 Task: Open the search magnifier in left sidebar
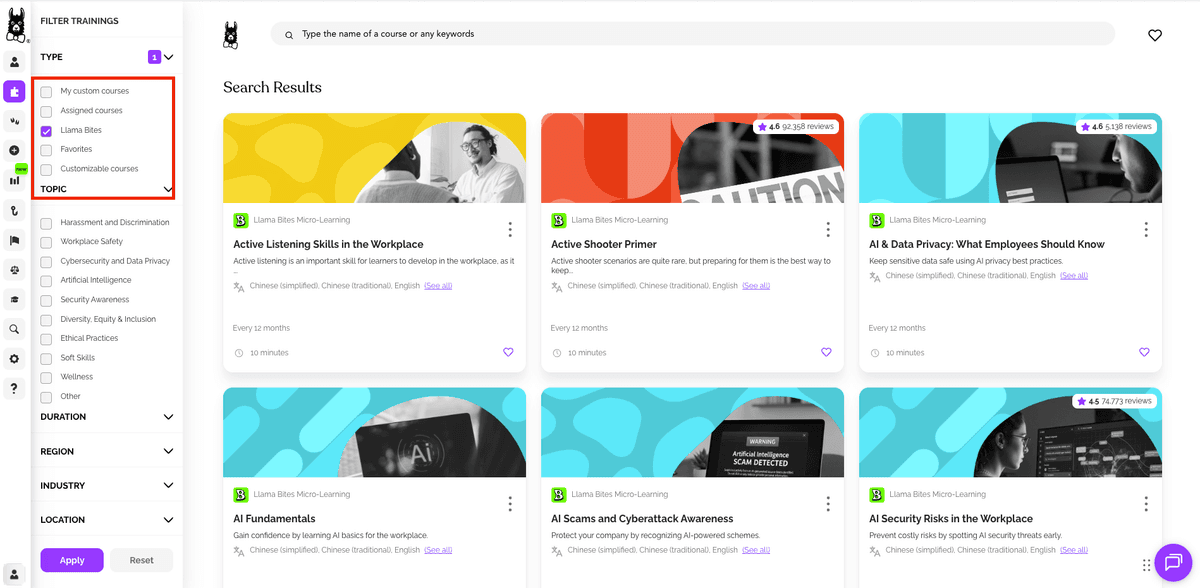tap(14, 329)
